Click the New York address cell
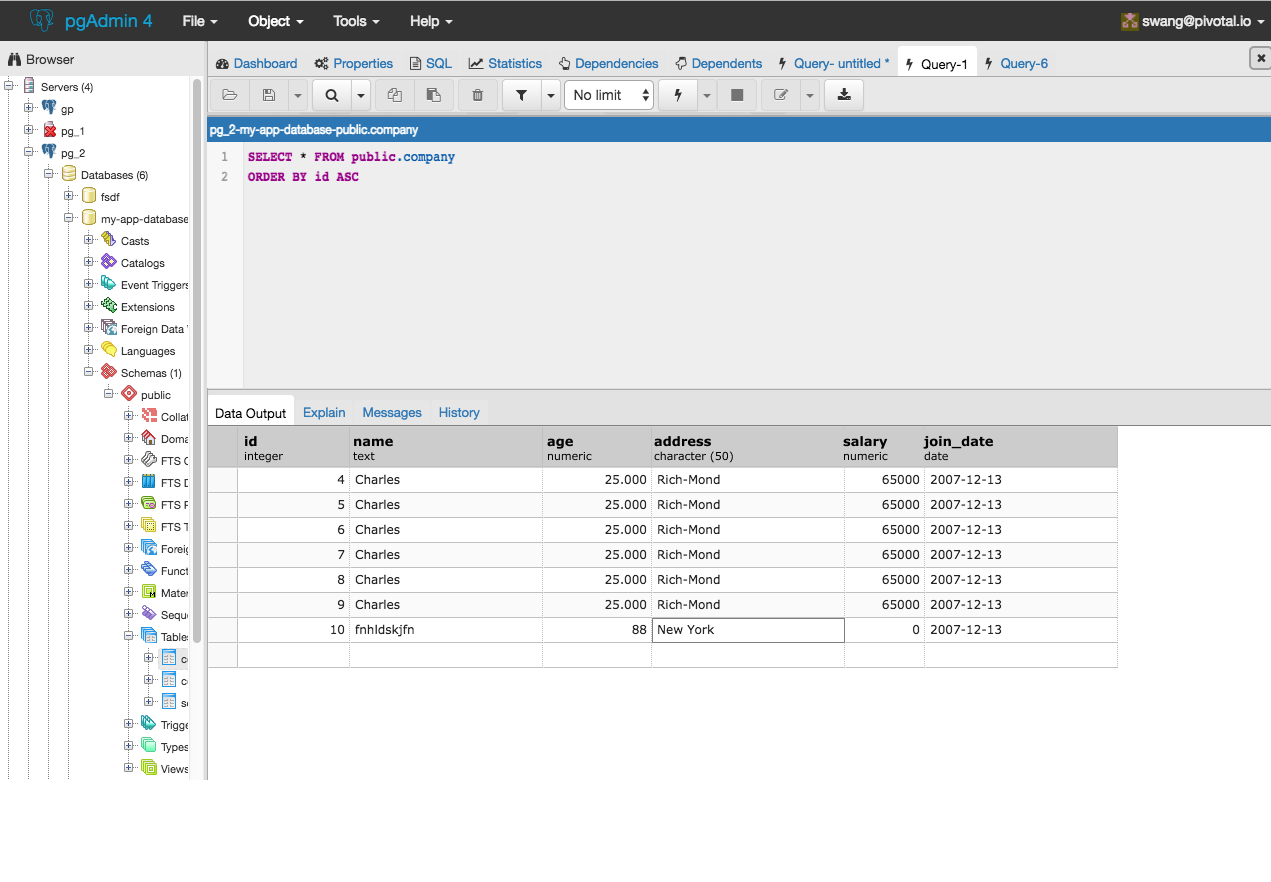The width and height of the screenshot is (1271, 882). click(x=747, y=630)
